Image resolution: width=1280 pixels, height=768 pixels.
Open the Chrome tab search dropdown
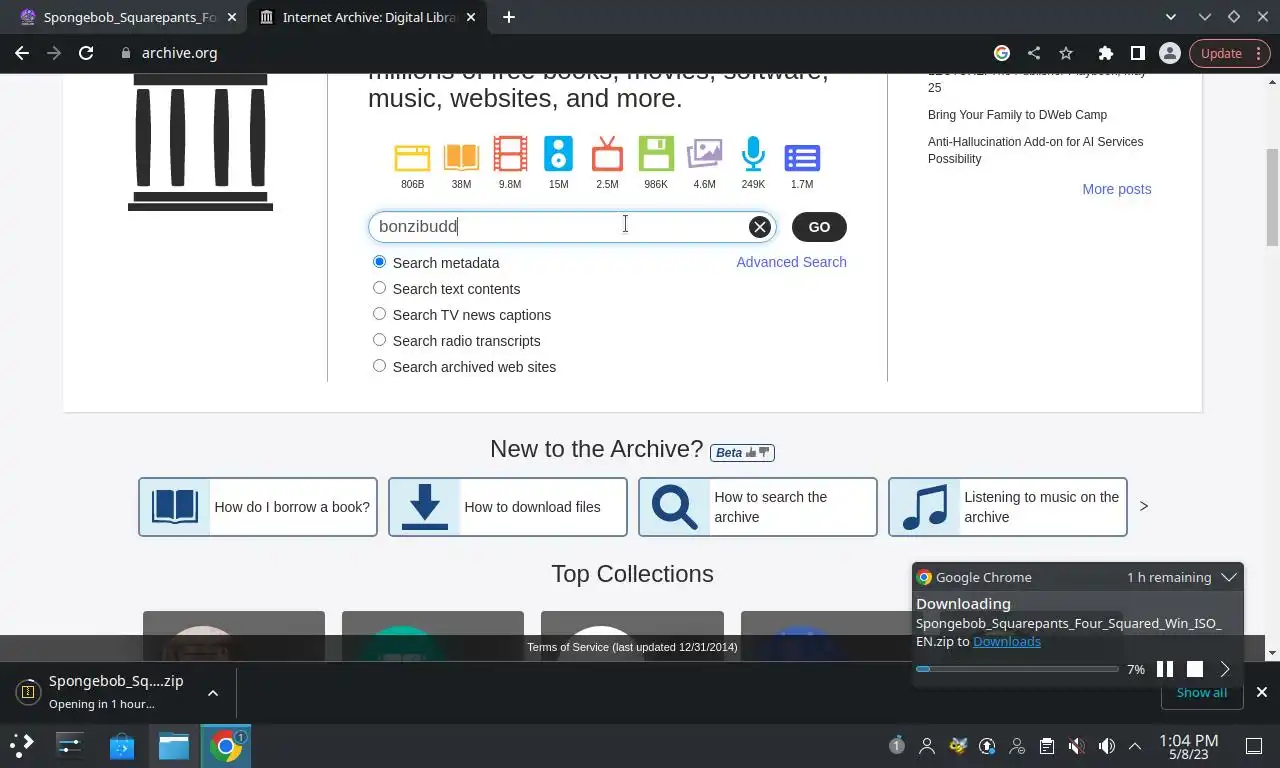point(1172,17)
